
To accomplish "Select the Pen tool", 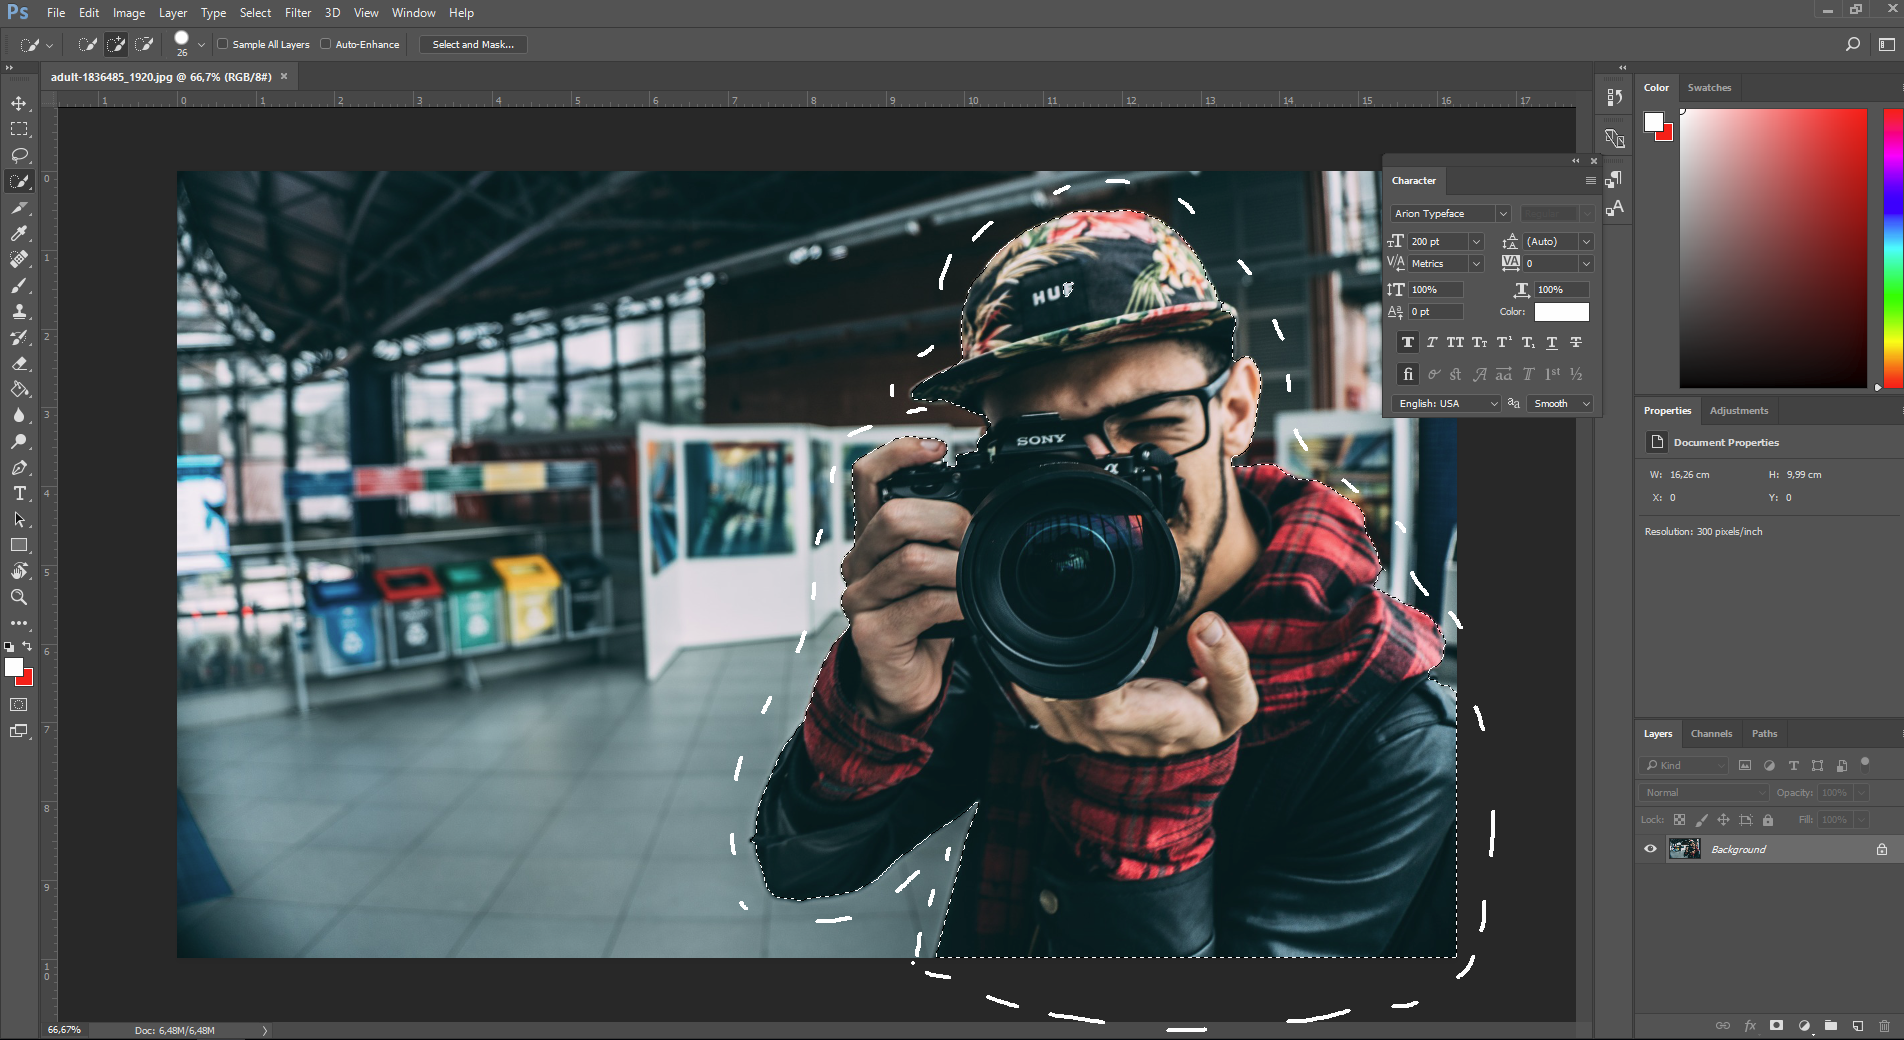I will [x=19, y=467].
